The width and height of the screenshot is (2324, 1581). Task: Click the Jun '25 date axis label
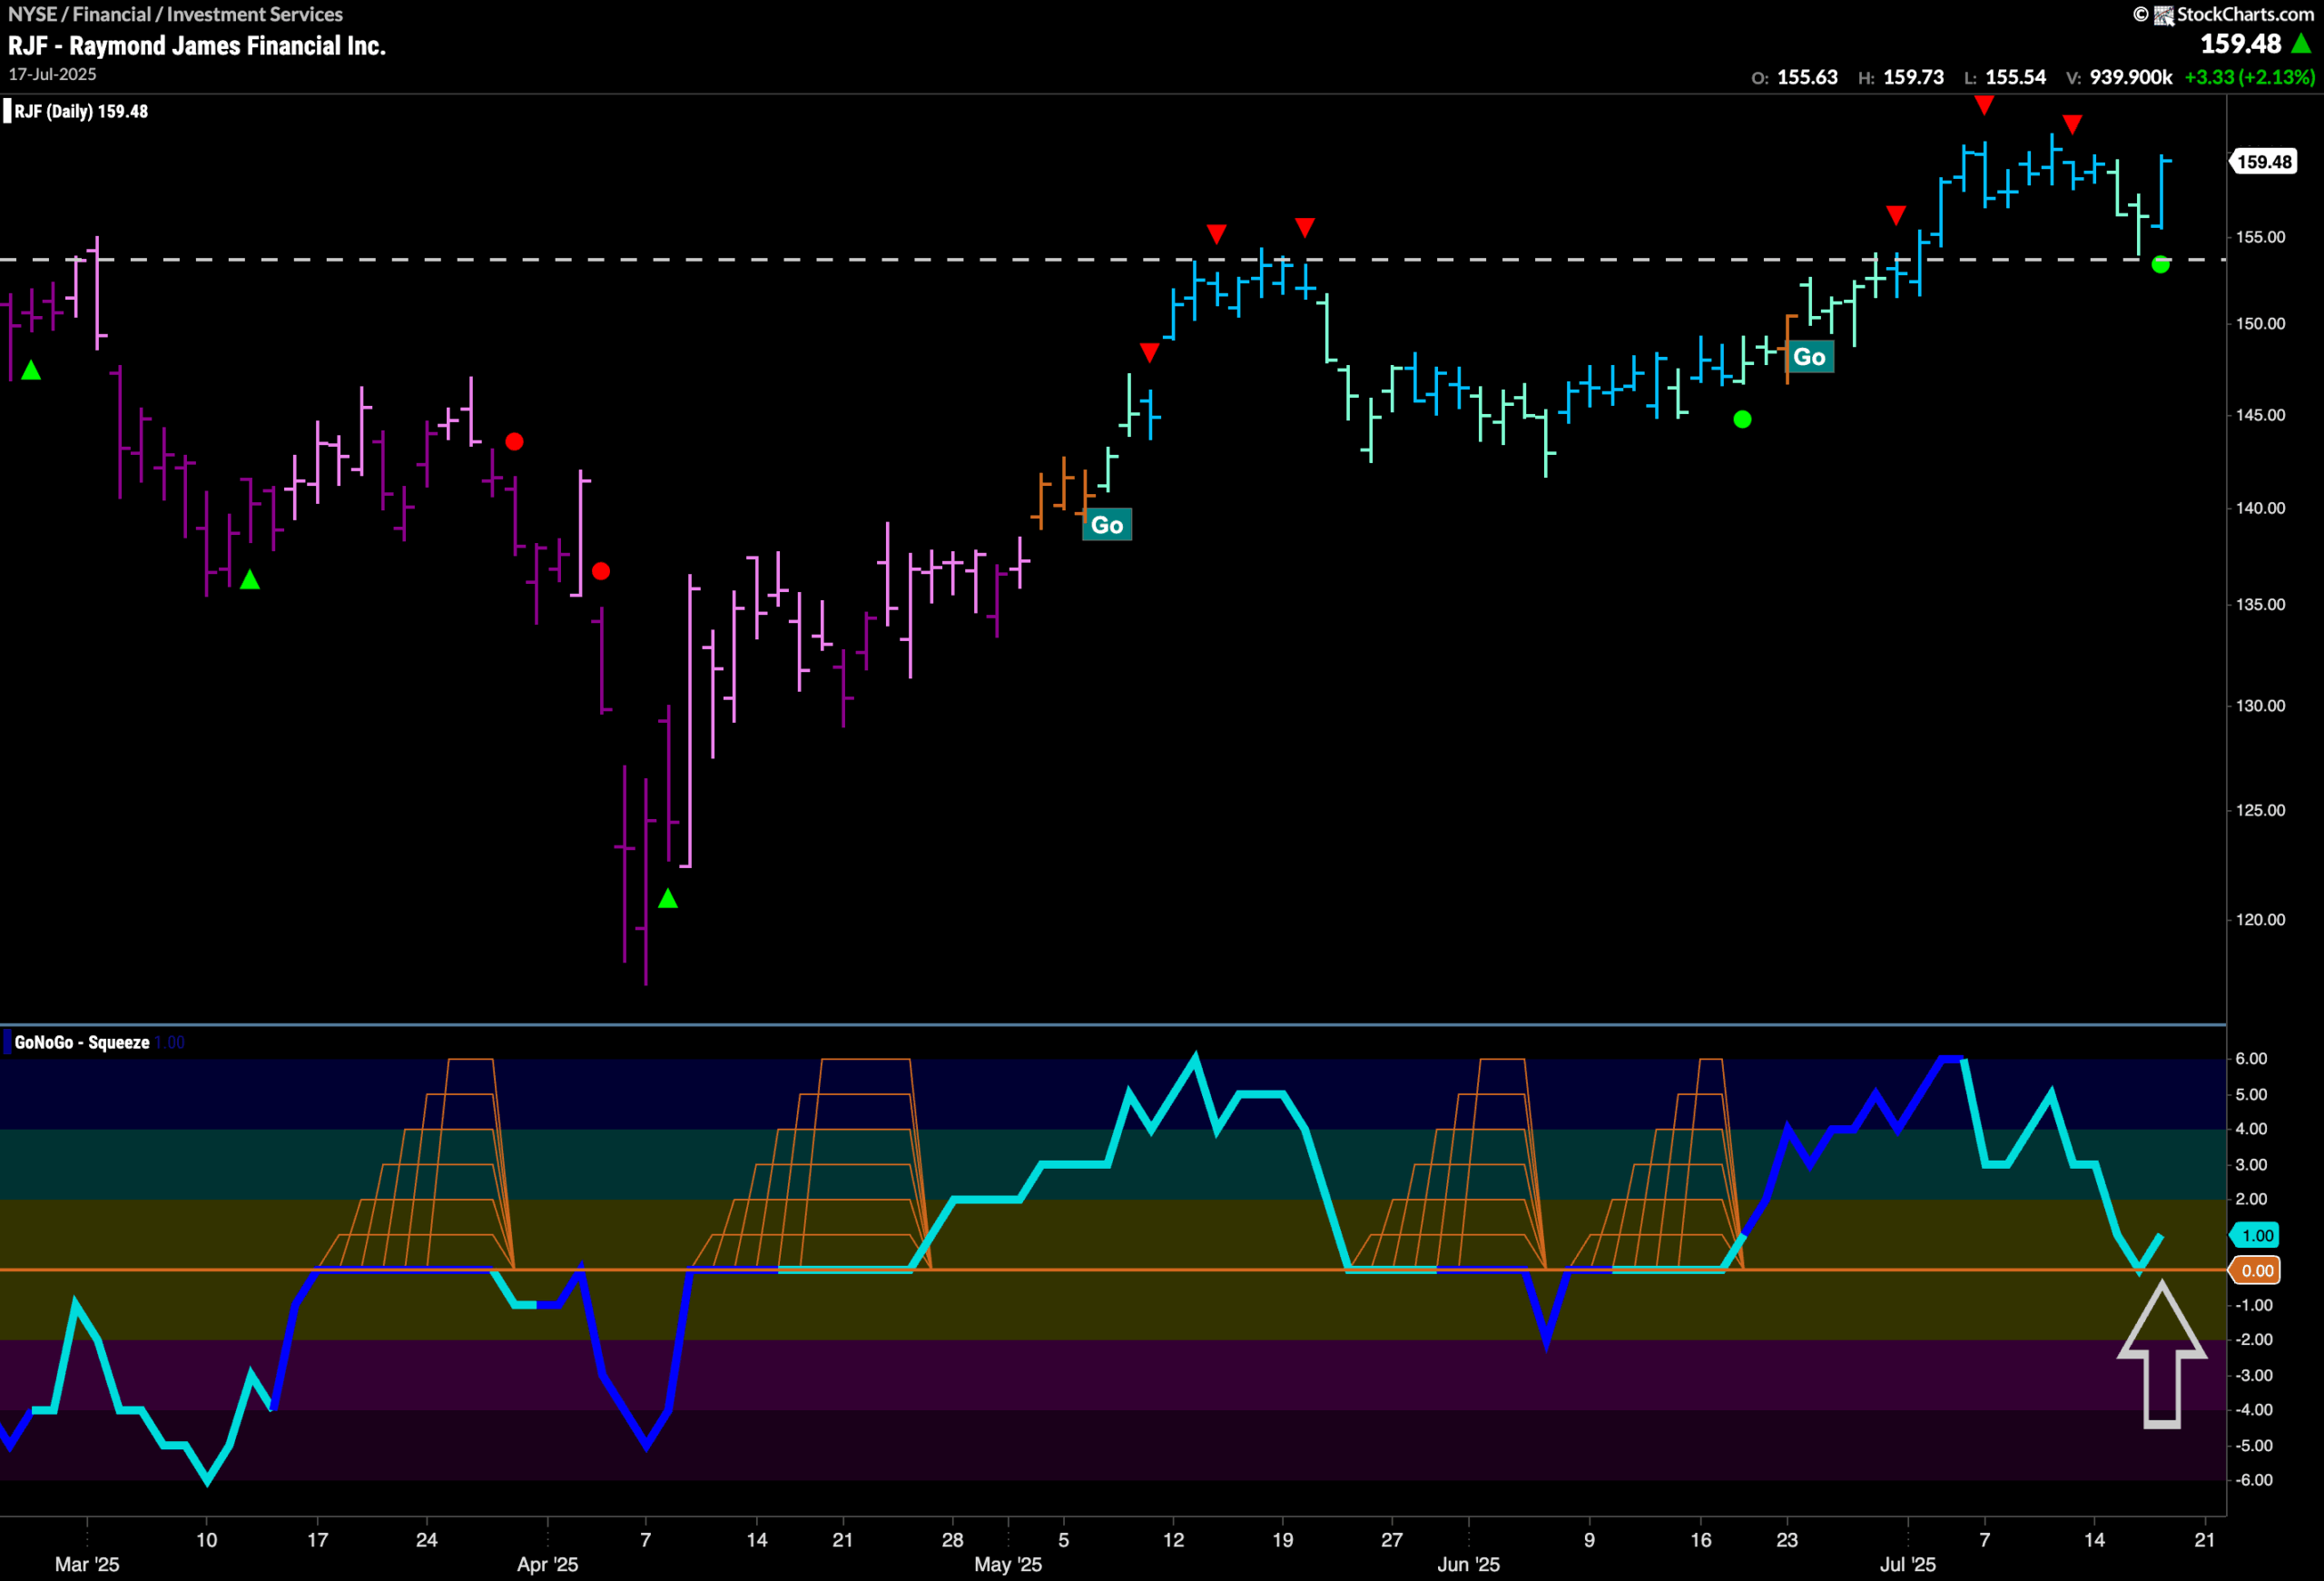pyautogui.click(x=1468, y=1564)
